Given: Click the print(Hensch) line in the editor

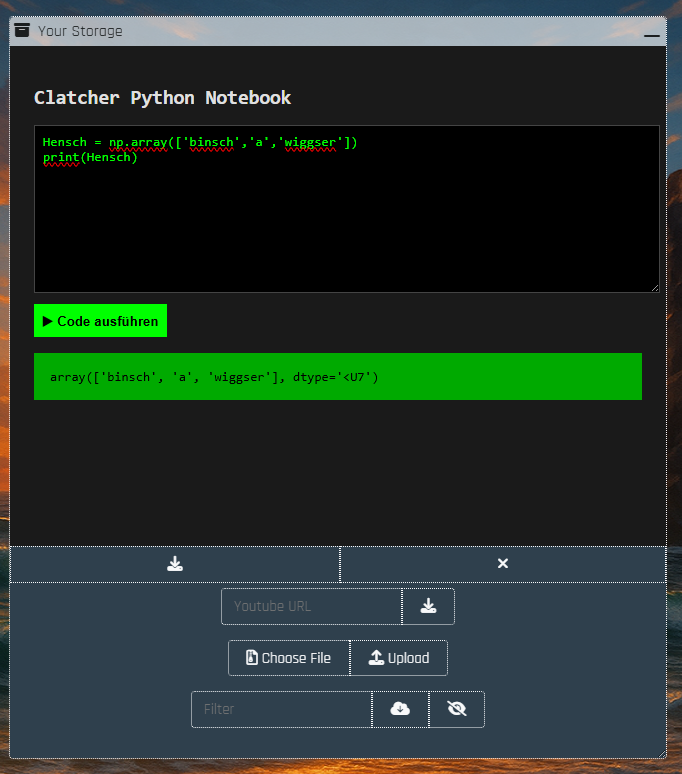Looking at the screenshot, I should tap(90, 157).
